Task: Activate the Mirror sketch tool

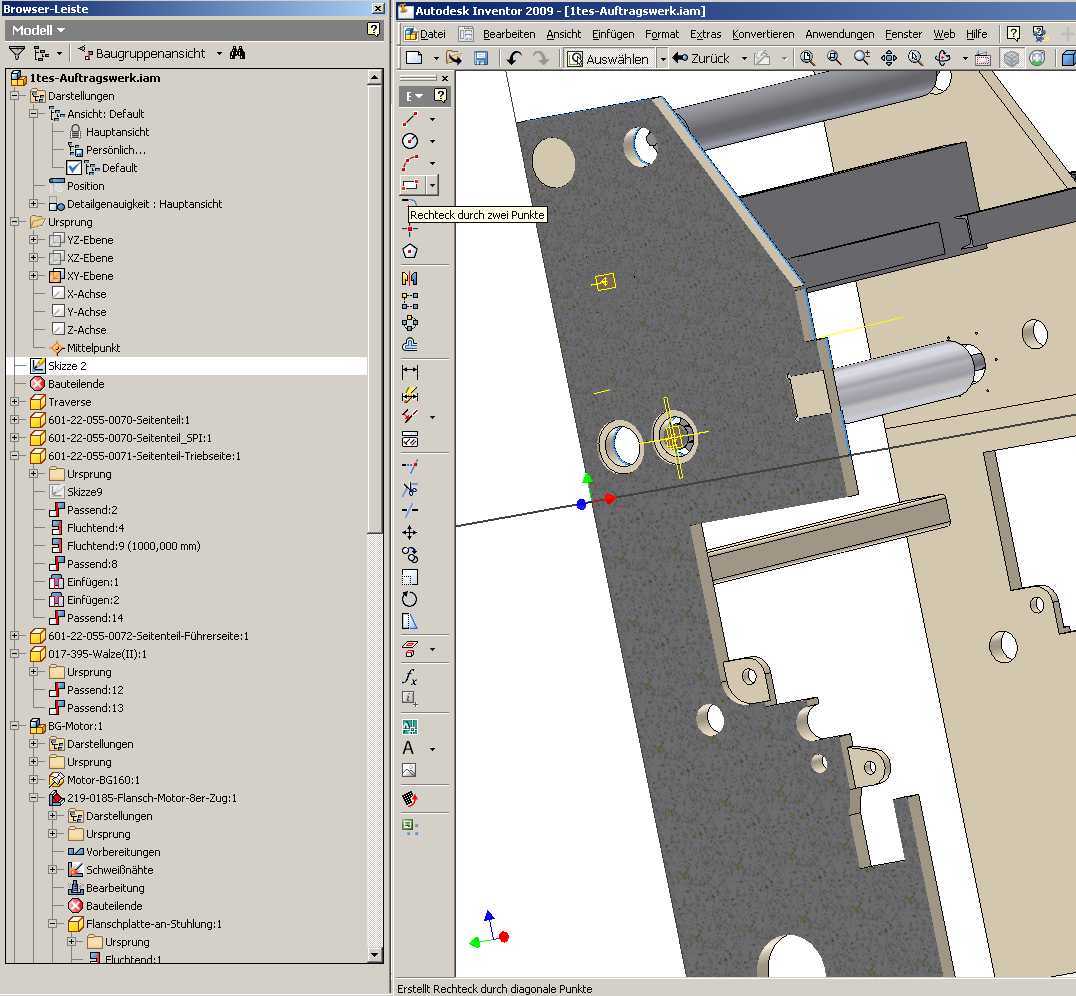Action: [x=410, y=278]
